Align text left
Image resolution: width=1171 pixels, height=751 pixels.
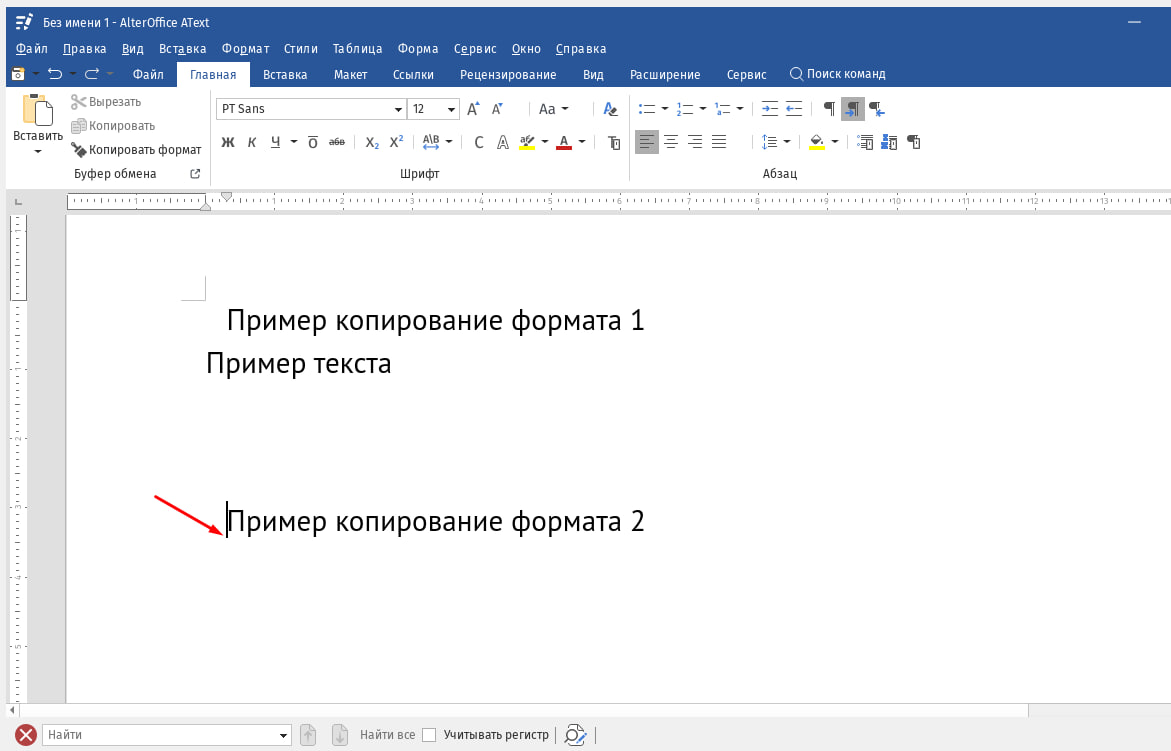pos(647,142)
